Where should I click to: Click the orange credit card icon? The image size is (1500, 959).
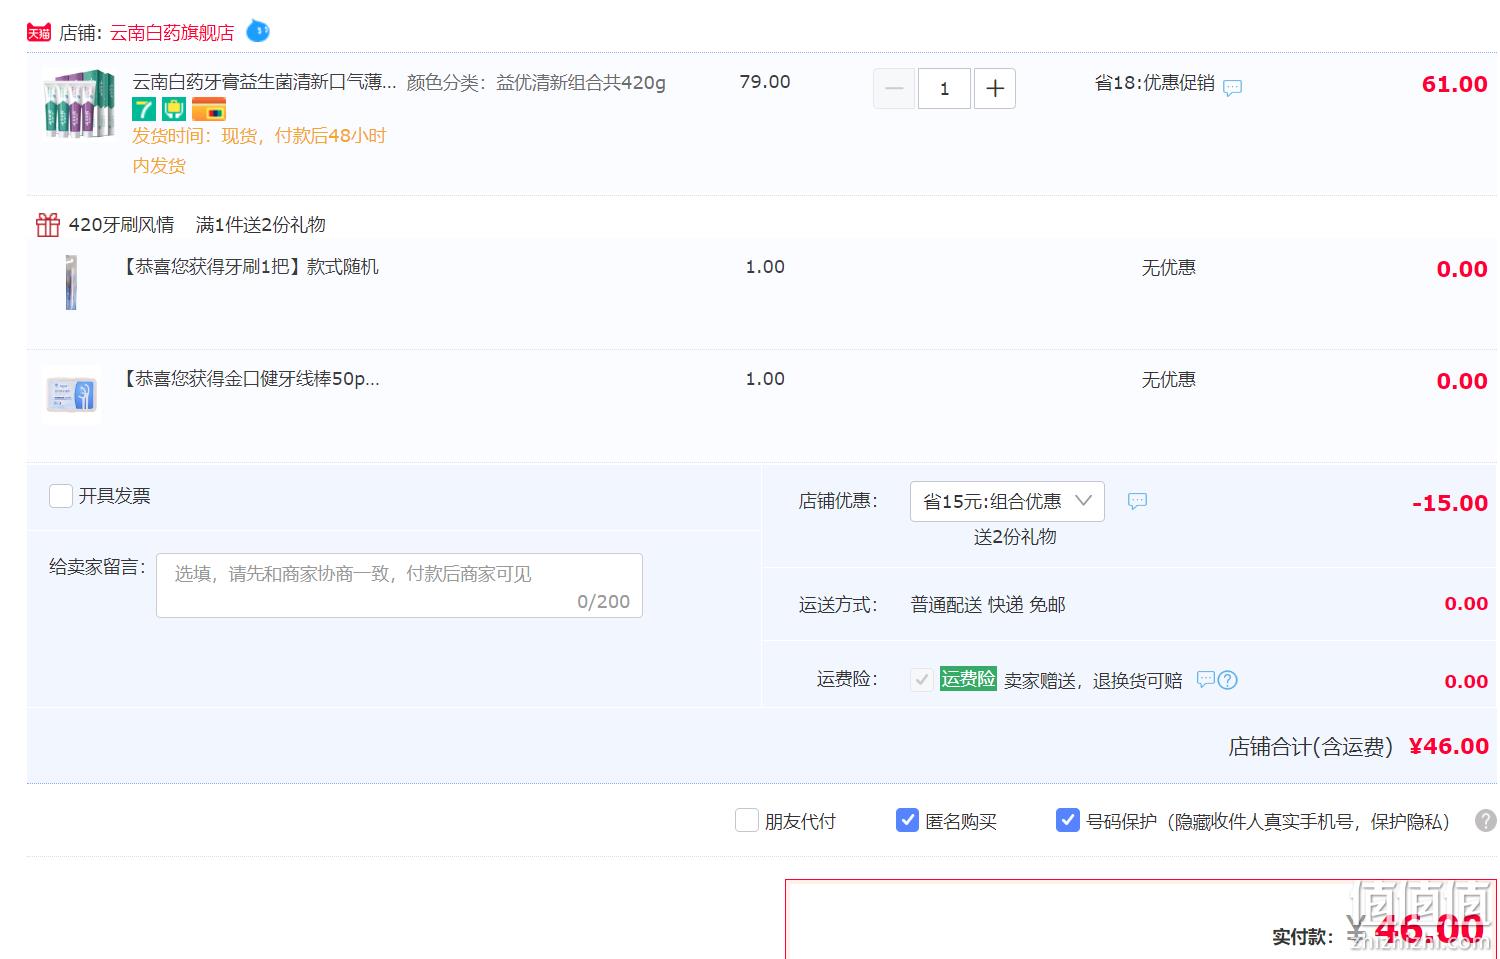click(x=209, y=108)
